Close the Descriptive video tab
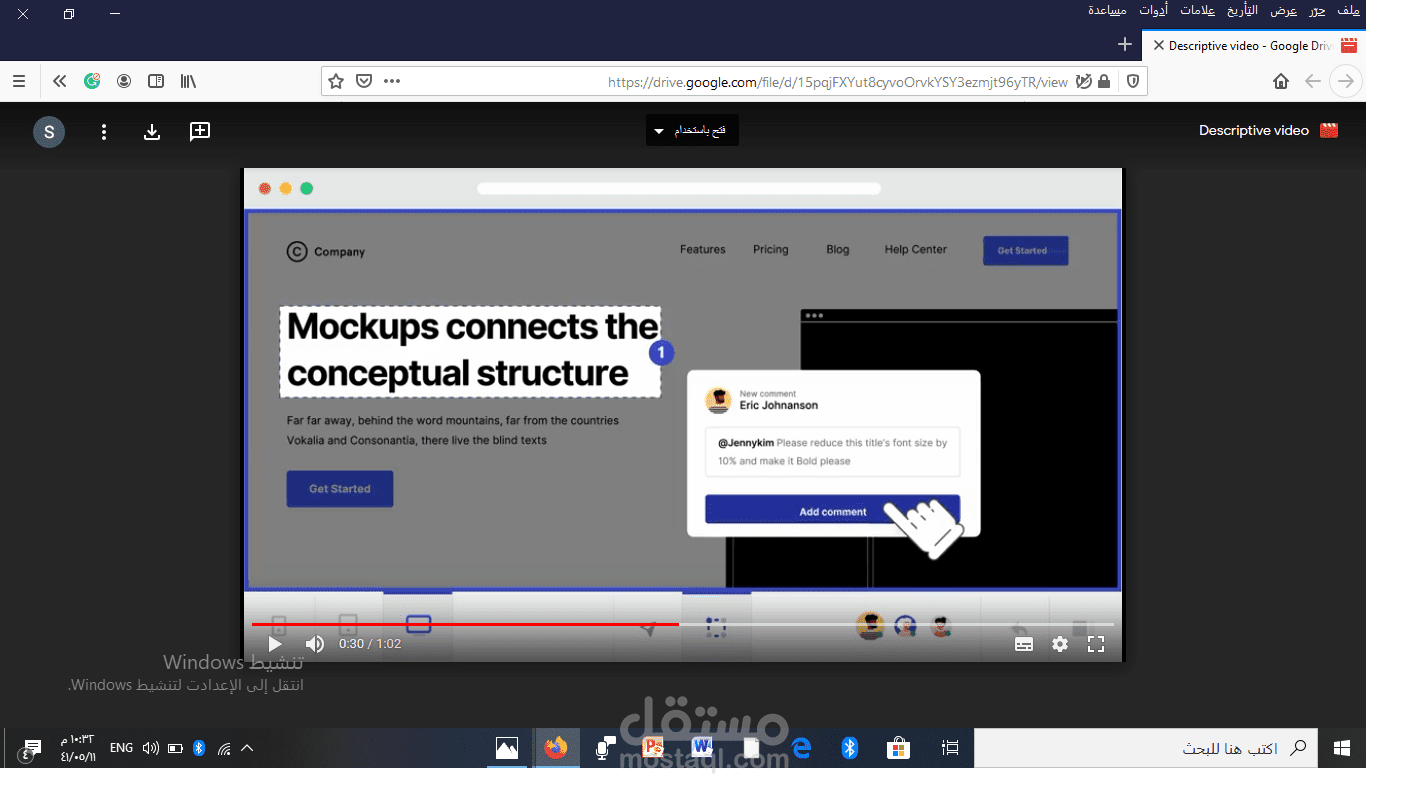This screenshot has width=1410, height=790. click(1158, 45)
